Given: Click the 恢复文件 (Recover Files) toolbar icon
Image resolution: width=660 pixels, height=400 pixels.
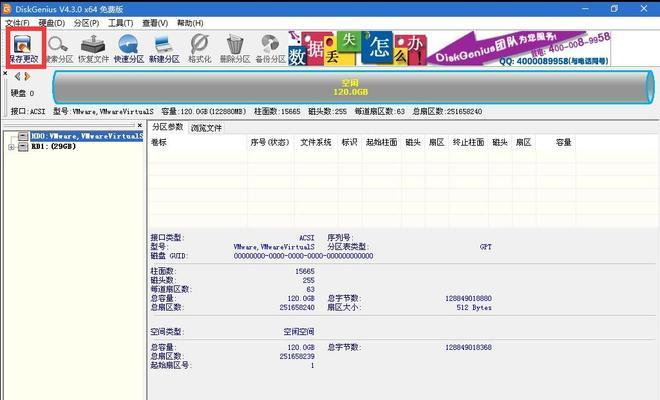Looking at the screenshot, I should (x=93, y=49).
